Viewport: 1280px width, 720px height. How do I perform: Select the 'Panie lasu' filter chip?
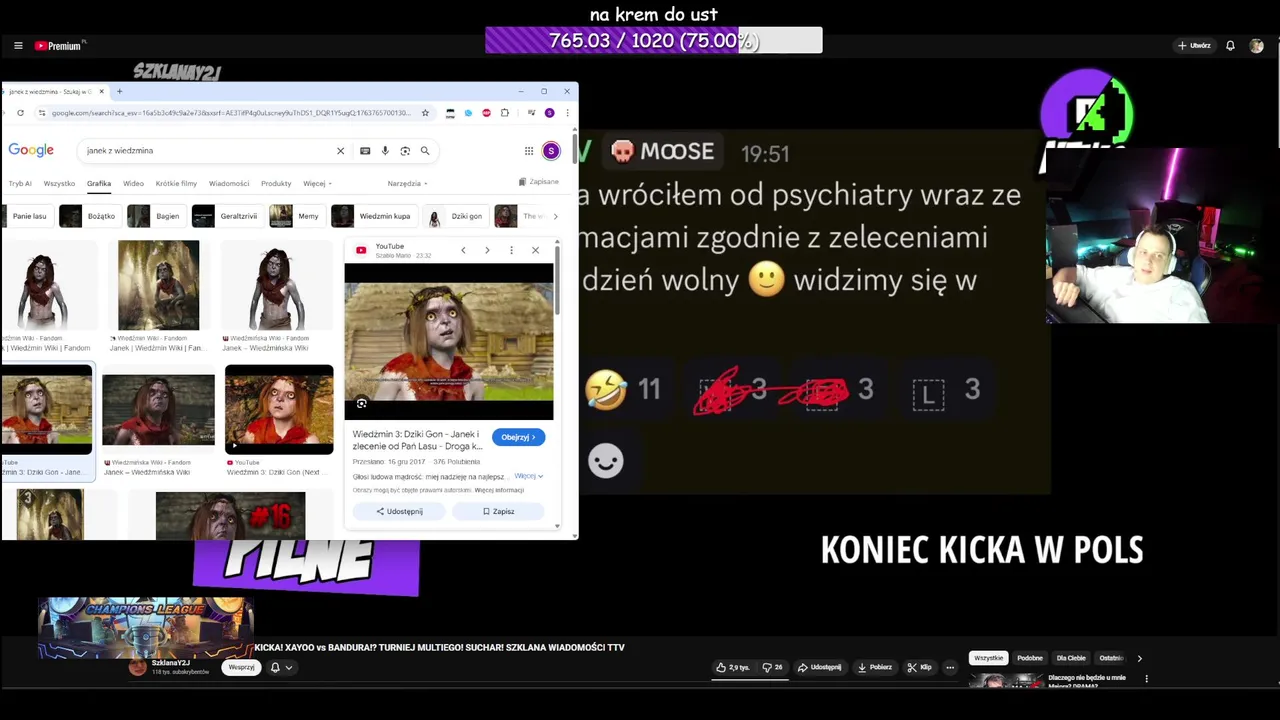27,216
